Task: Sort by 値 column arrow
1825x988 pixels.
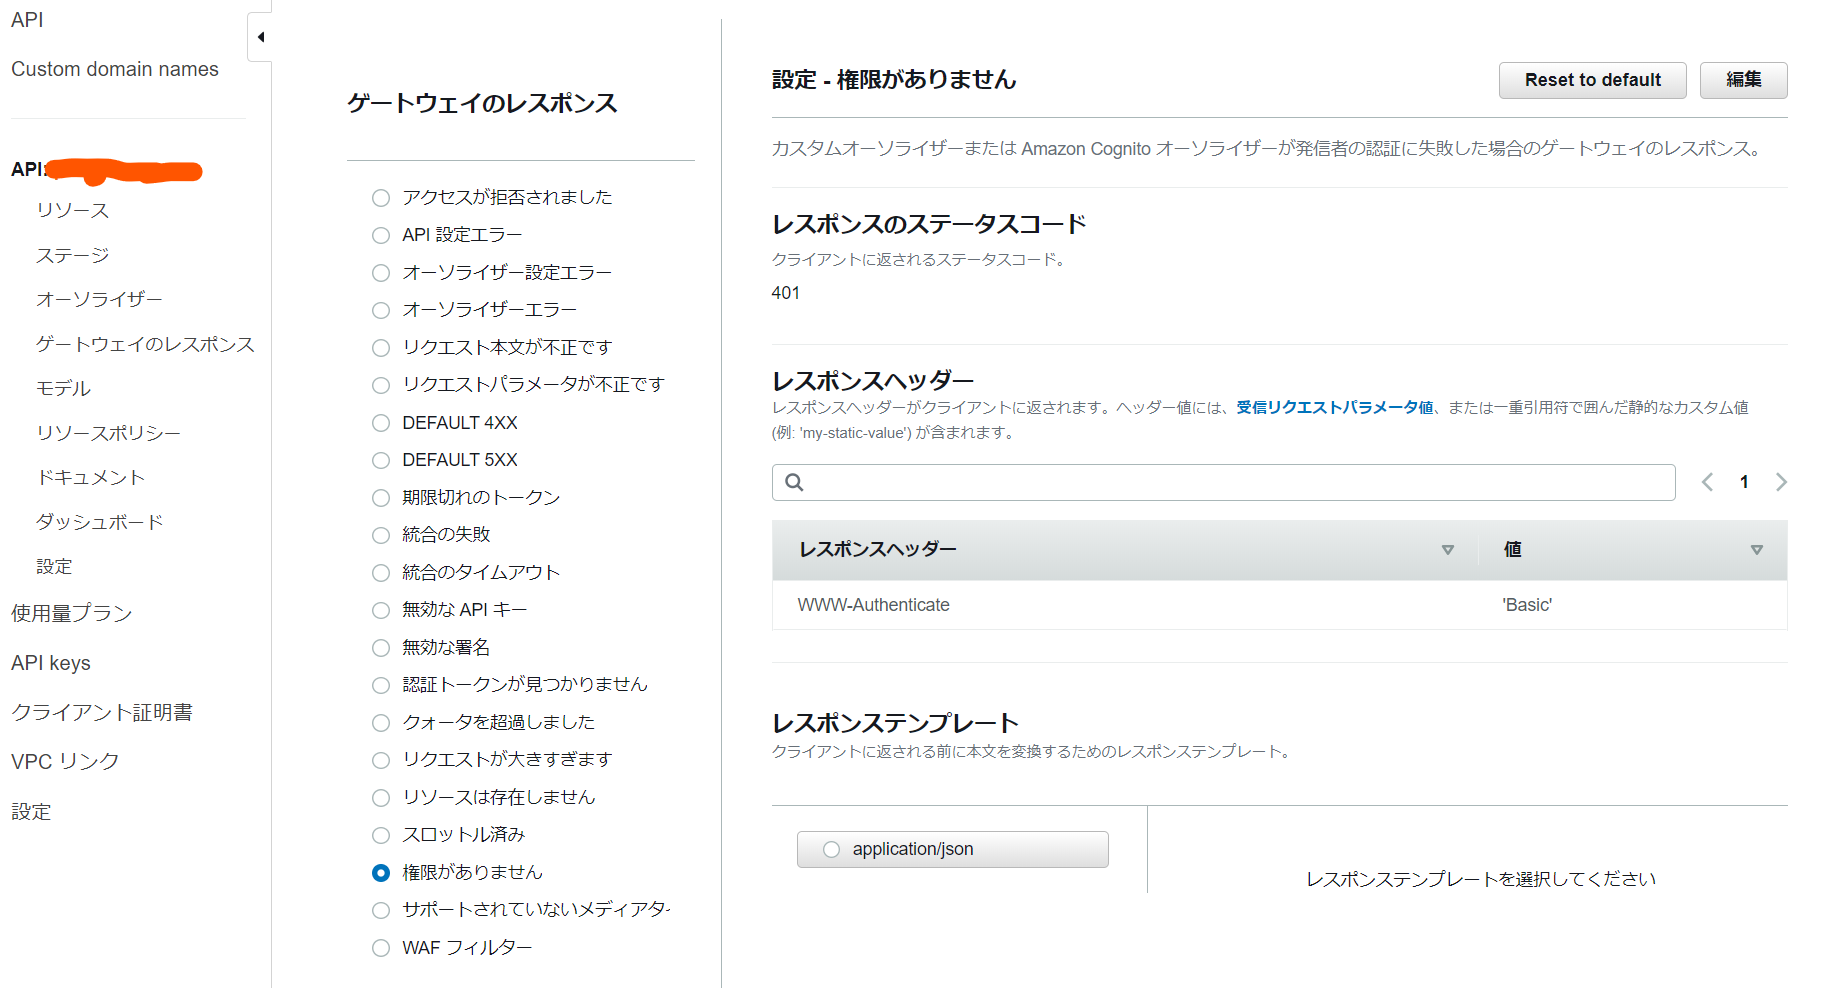Action: click(x=1756, y=550)
